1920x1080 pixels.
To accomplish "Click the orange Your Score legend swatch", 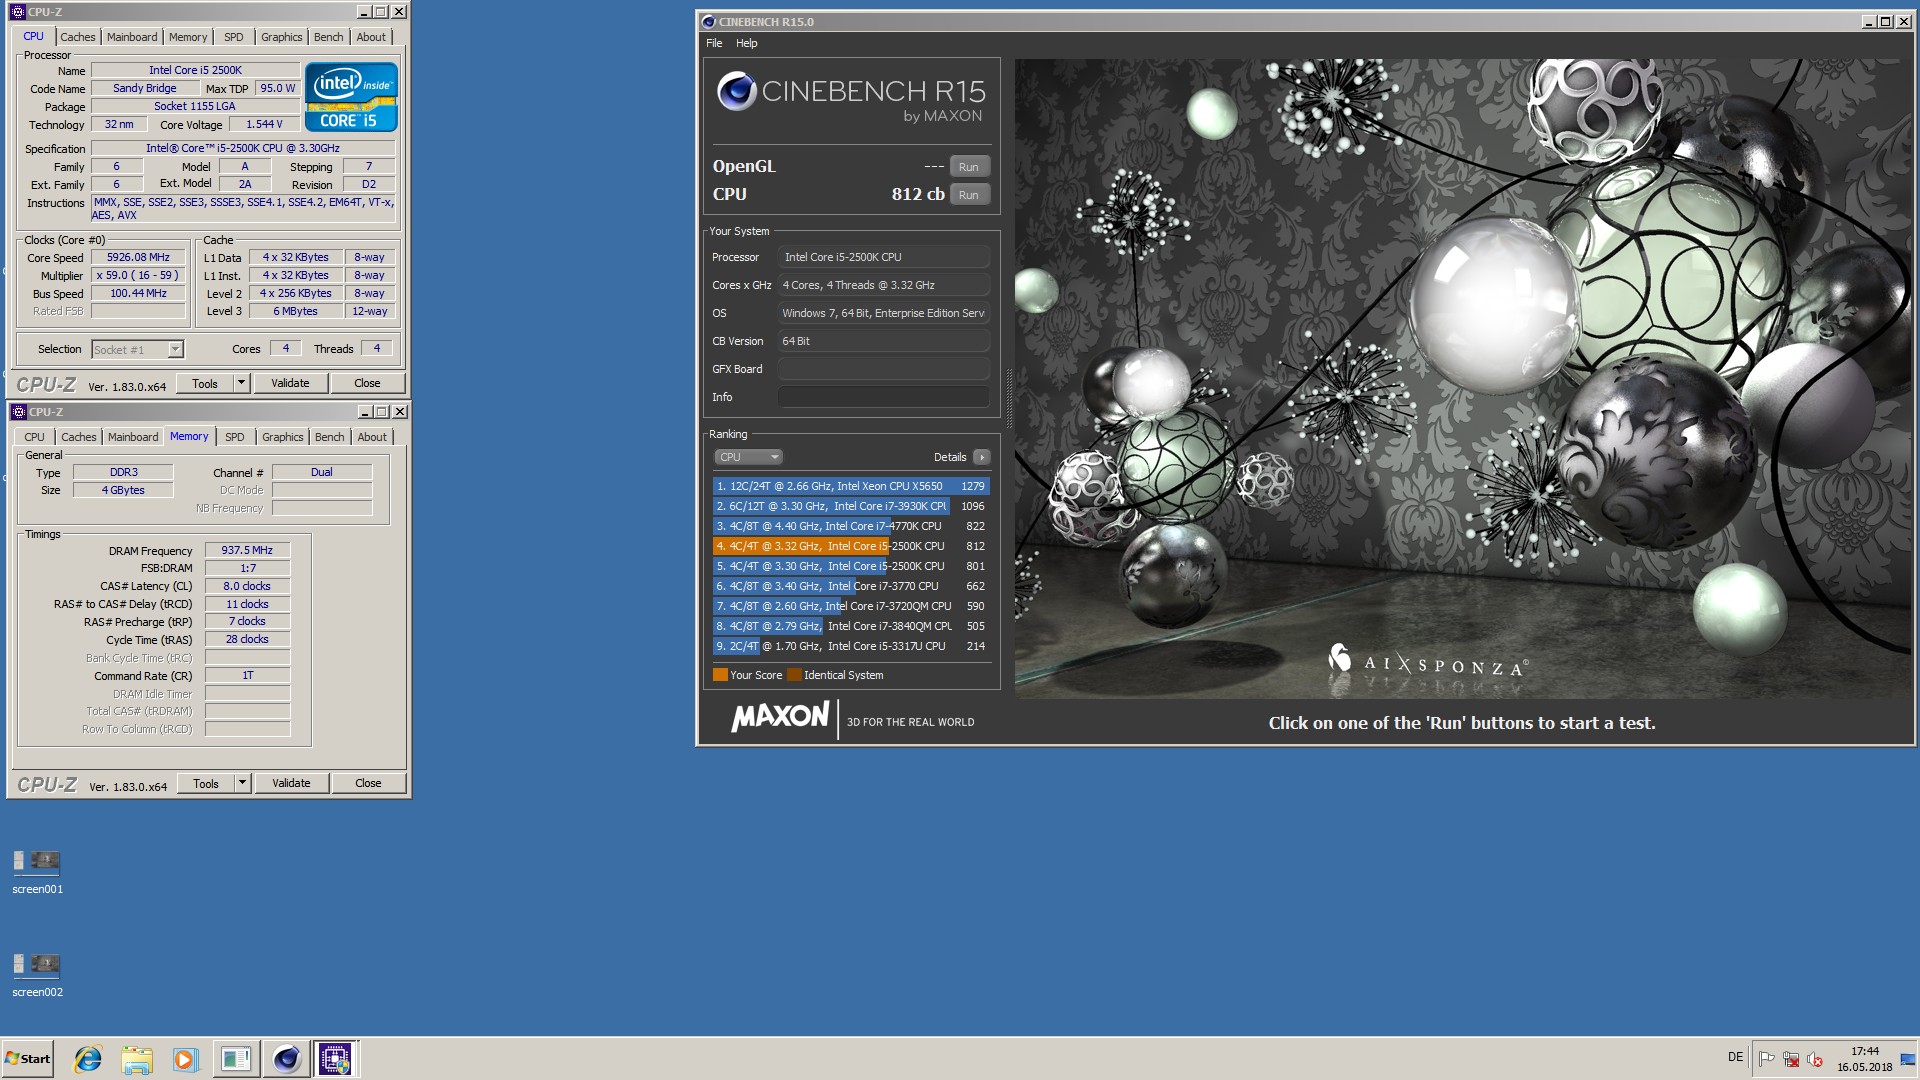I will 720,675.
